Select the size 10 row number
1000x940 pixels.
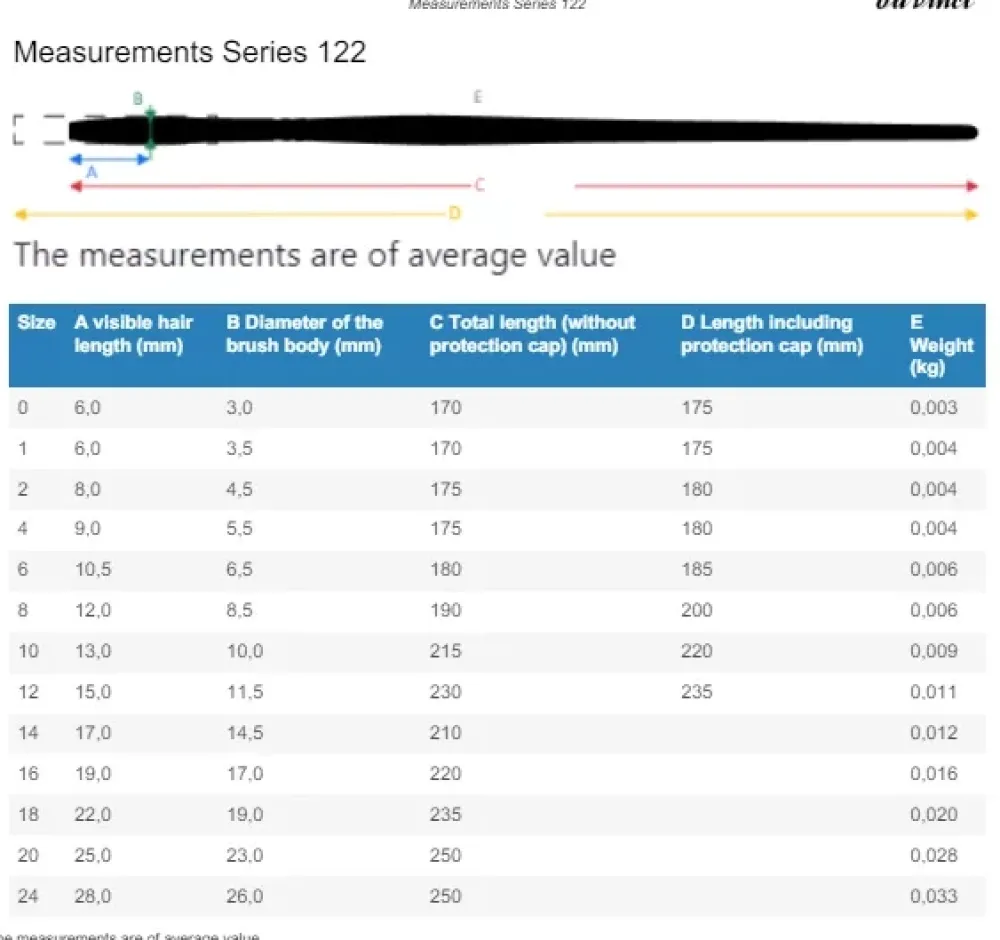pos(28,651)
